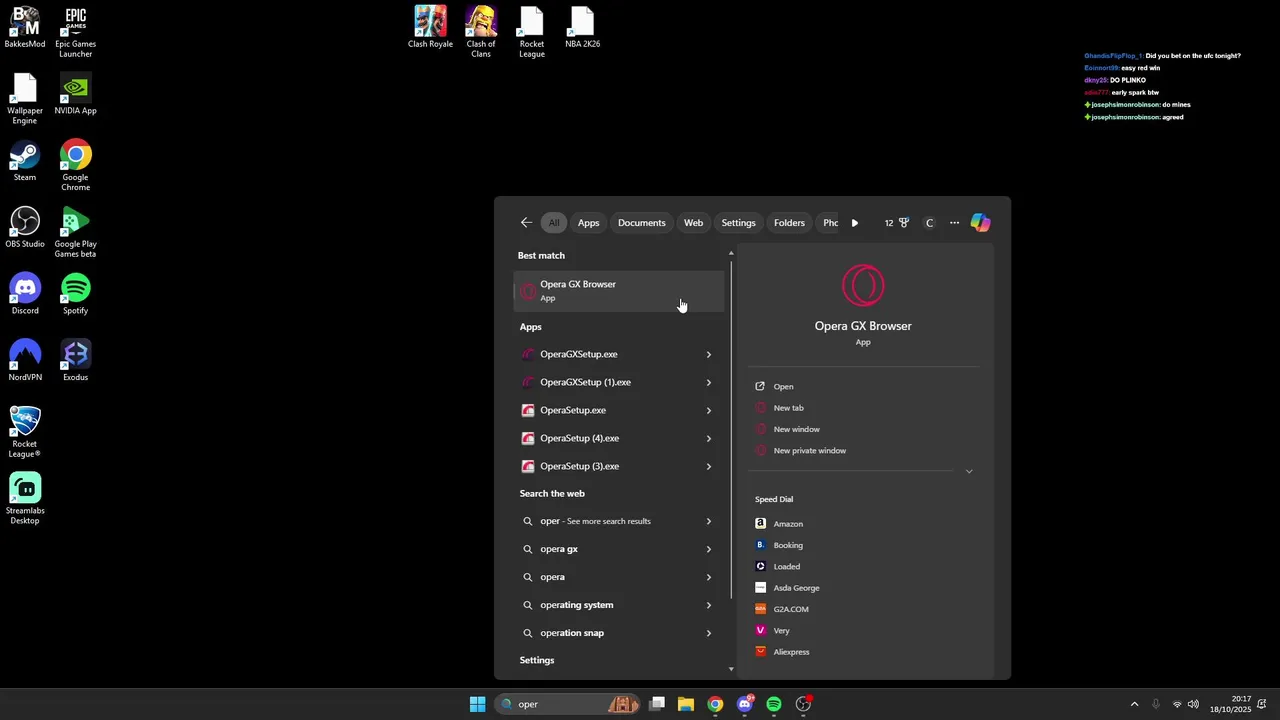
Task: Expand 'opera gx' web suggestion chevron
Action: [x=709, y=549]
